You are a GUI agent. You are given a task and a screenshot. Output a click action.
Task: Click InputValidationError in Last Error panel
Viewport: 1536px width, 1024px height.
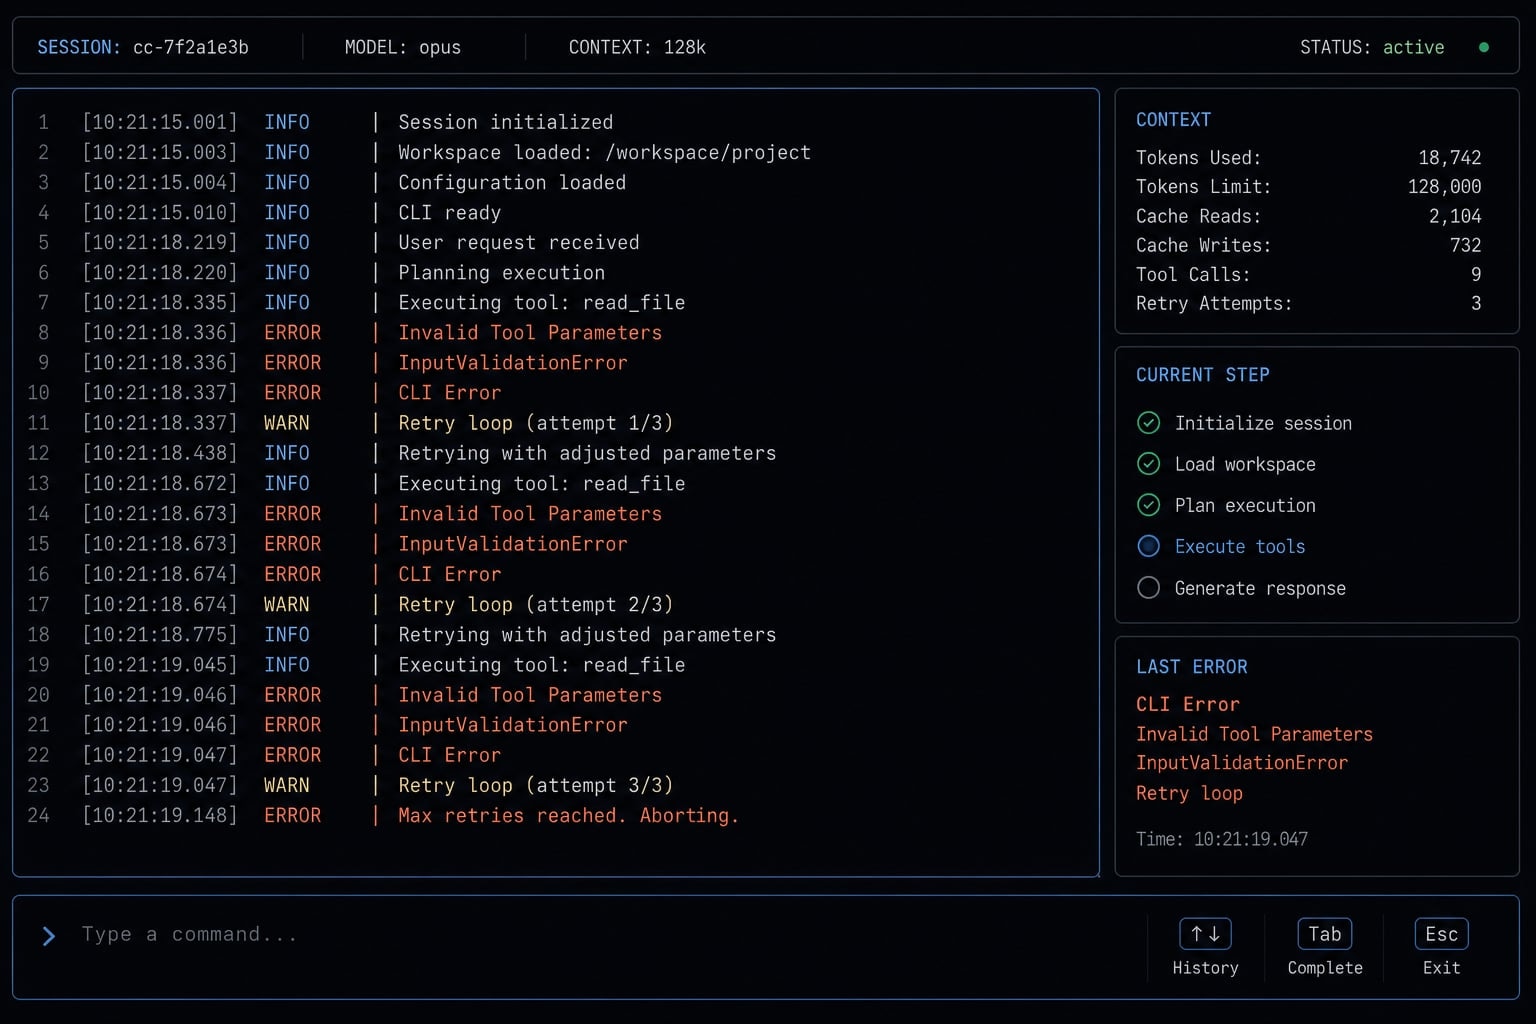click(1241, 763)
